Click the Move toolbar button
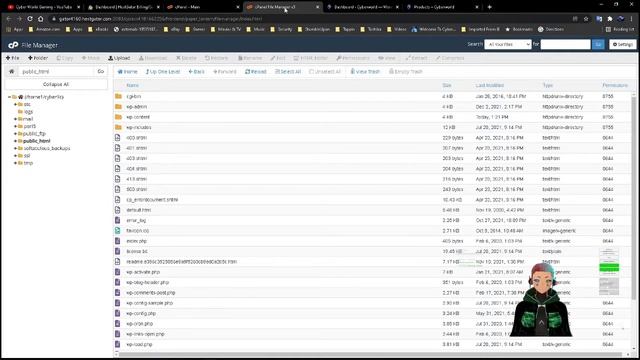Image resolution: width=640 pixels, height=360 pixels. (91, 58)
